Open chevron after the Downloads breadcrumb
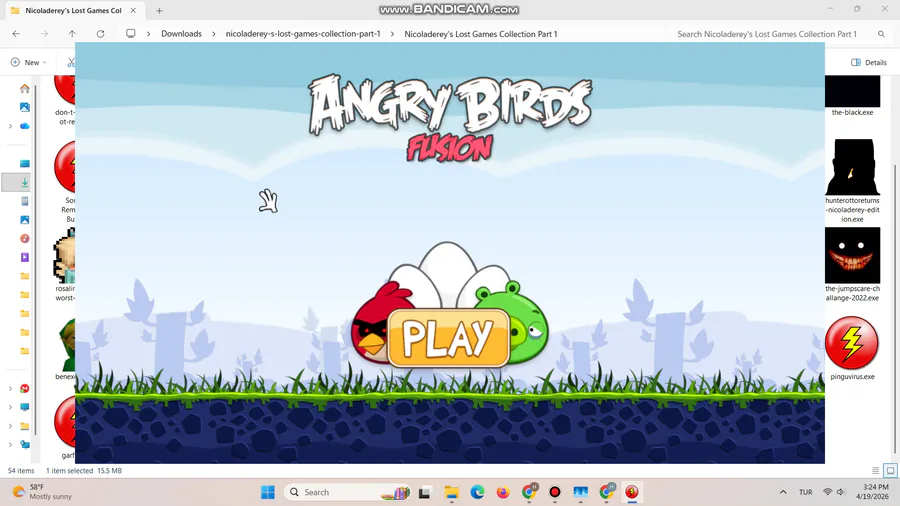 click(214, 34)
